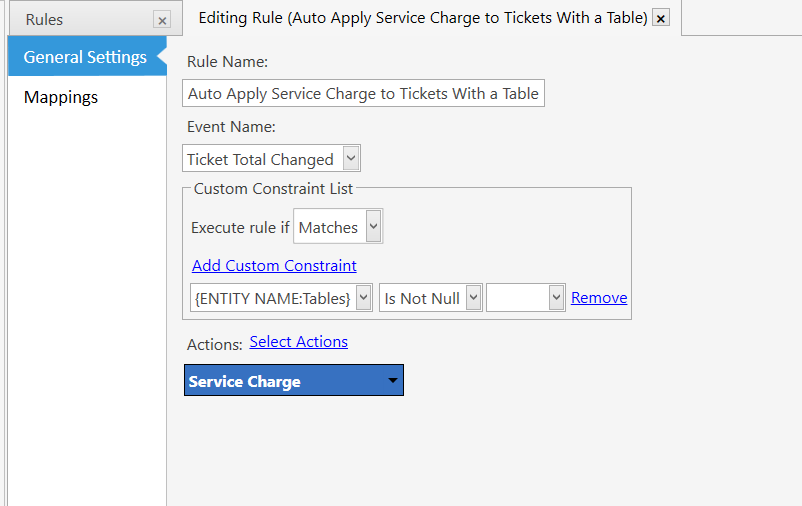Click the Rule Name text field

(364, 94)
